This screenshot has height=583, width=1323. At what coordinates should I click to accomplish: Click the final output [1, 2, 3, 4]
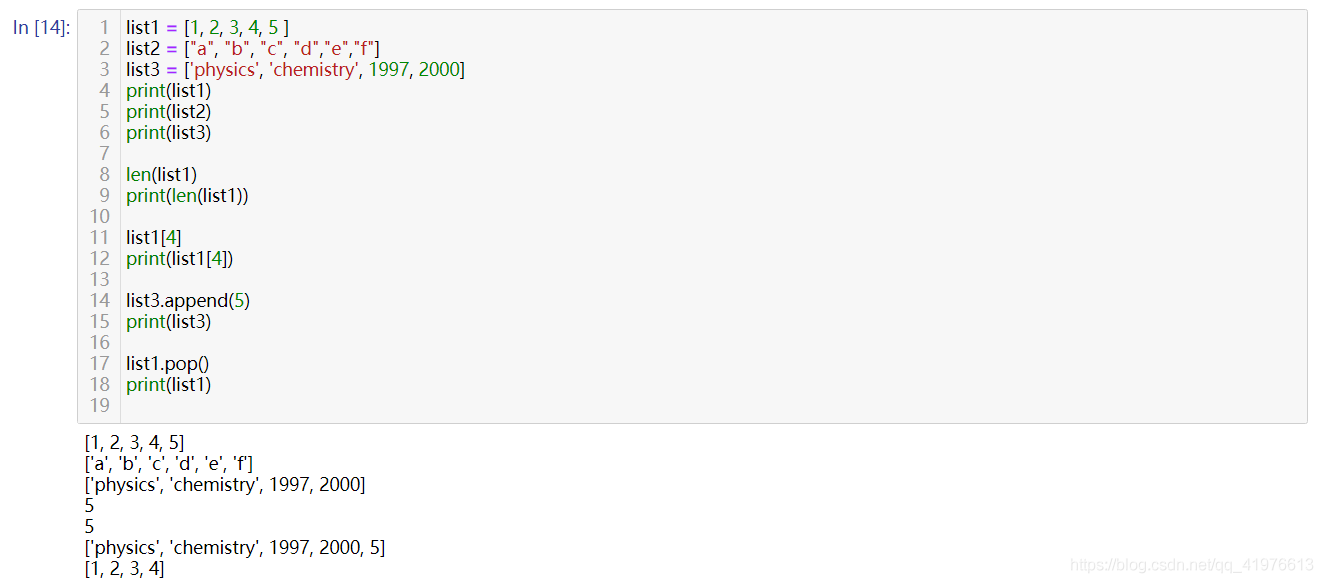point(124,569)
